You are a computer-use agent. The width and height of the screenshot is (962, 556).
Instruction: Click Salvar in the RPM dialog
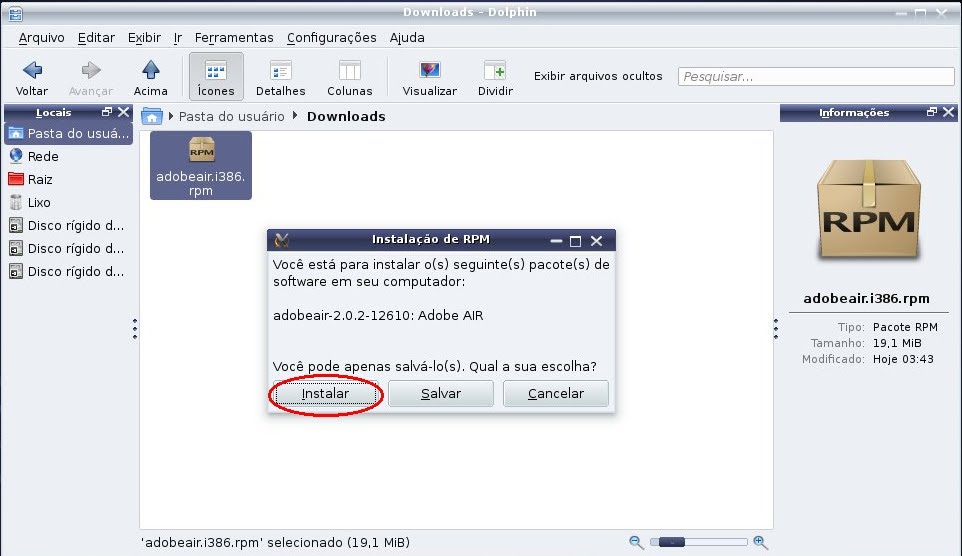(x=441, y=393)
